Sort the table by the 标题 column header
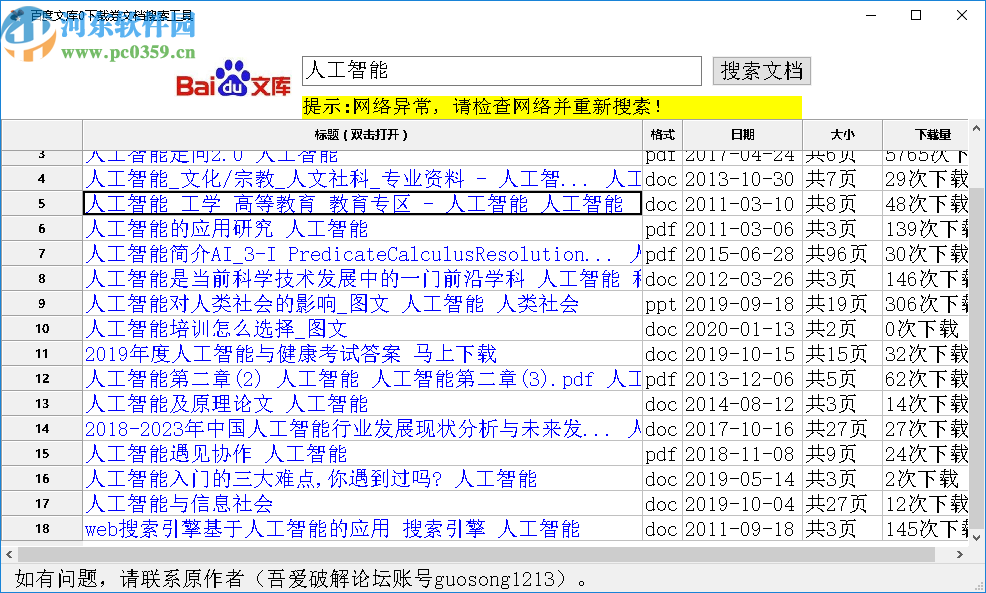Viewport: 986px width, 593px height. coord(362,135)
